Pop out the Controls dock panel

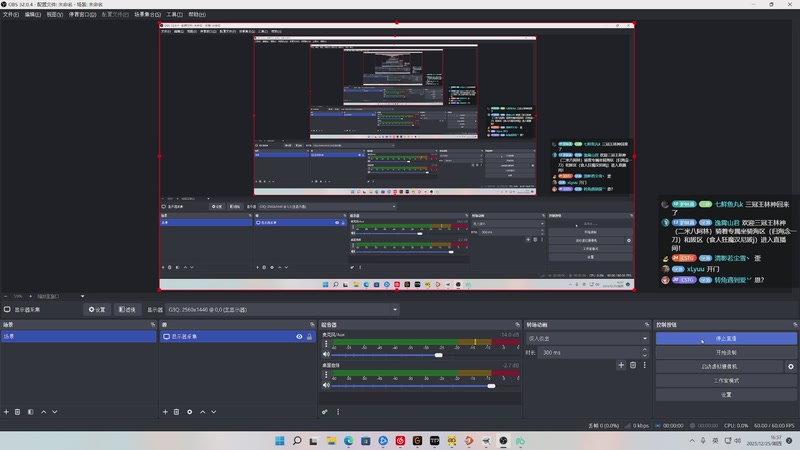(x=795, y=324)
